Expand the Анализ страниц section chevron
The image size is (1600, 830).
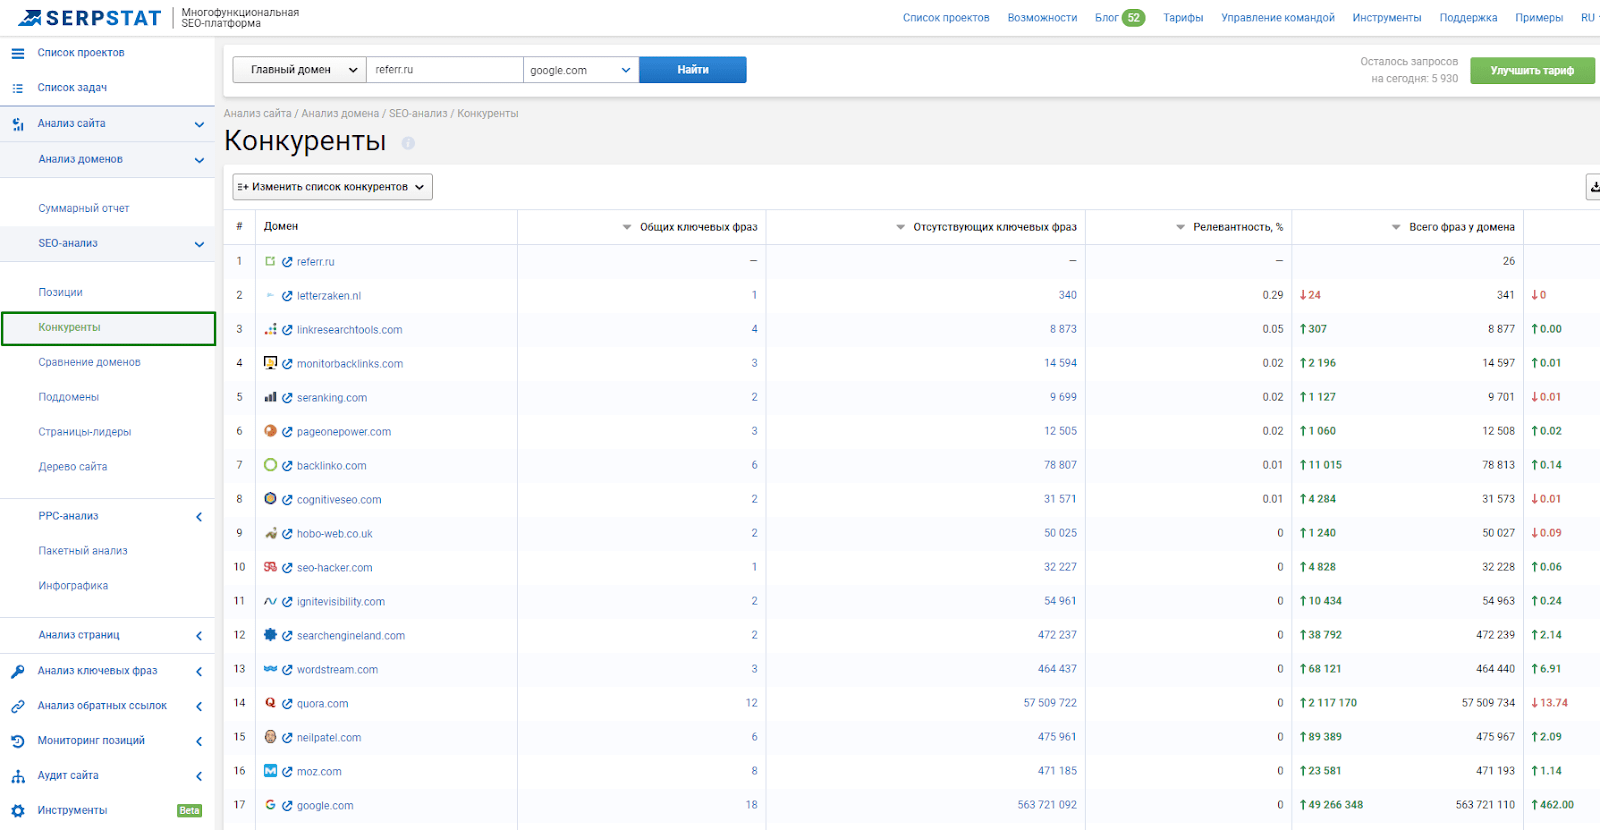pyautogui.click(x=199, y=636)
